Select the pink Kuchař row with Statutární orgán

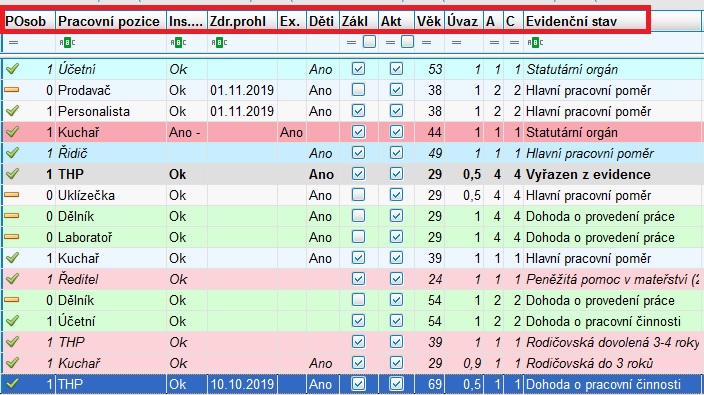point(352,132)
